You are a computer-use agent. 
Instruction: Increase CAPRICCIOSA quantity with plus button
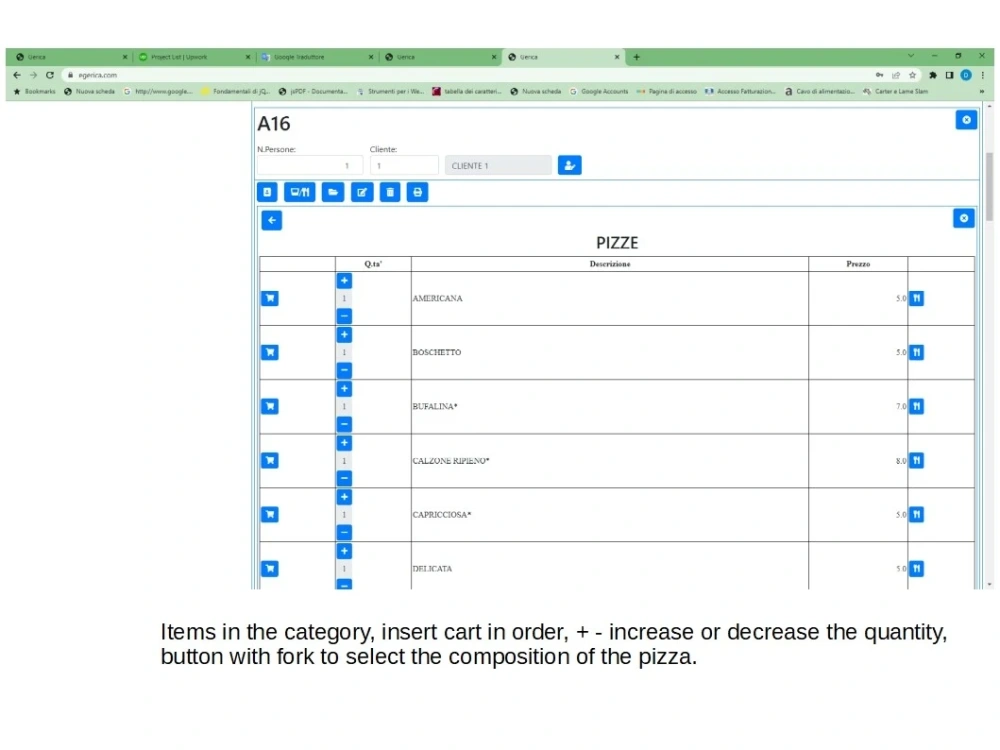[x=344, y=497]
